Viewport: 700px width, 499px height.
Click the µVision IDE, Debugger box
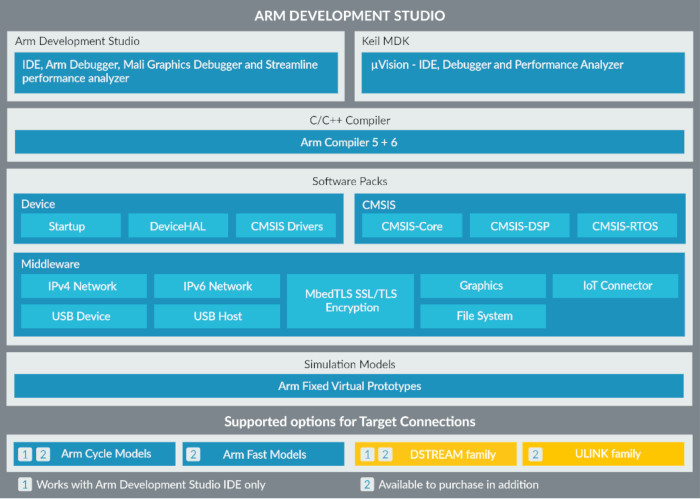tap(523, 73)
